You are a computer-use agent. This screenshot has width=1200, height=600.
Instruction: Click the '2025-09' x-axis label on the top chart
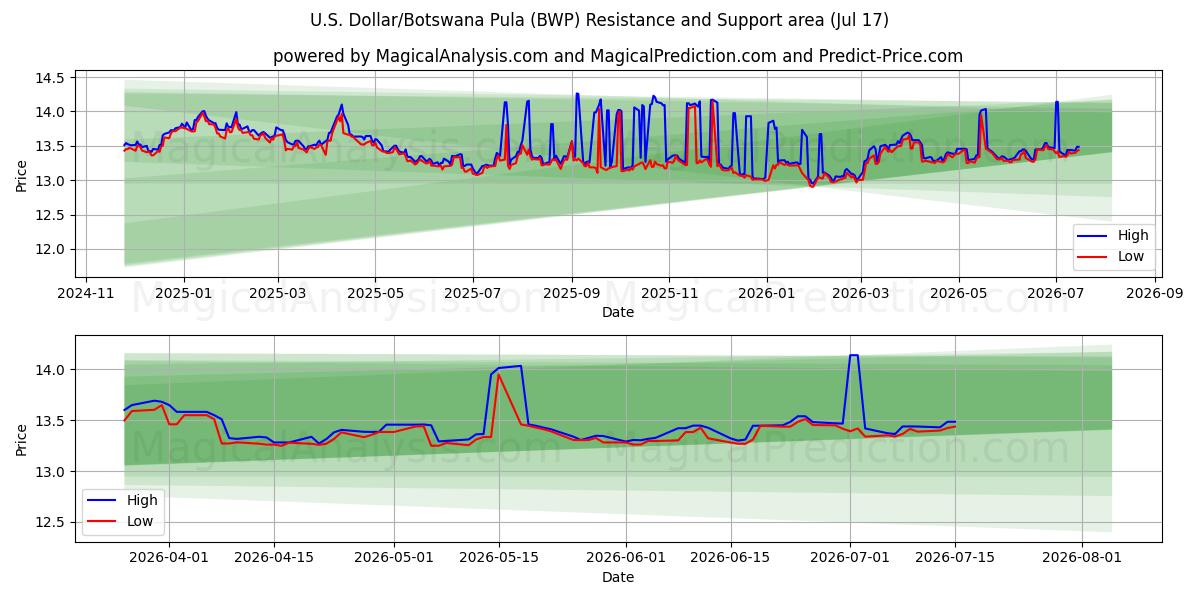click(x=572, y=295)
